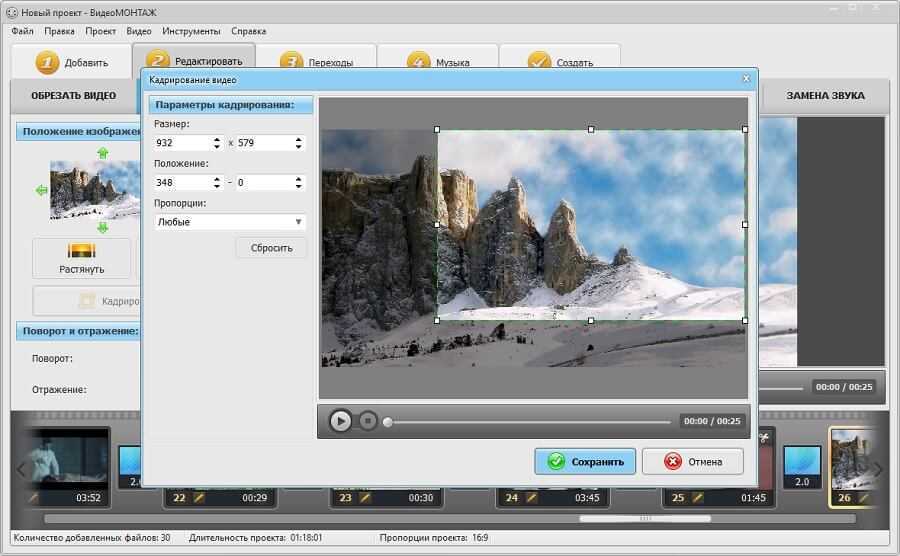Click the edit pencil icon on clip 24
This screenshot has width=900, height=556.
click(x=531, y=497)
